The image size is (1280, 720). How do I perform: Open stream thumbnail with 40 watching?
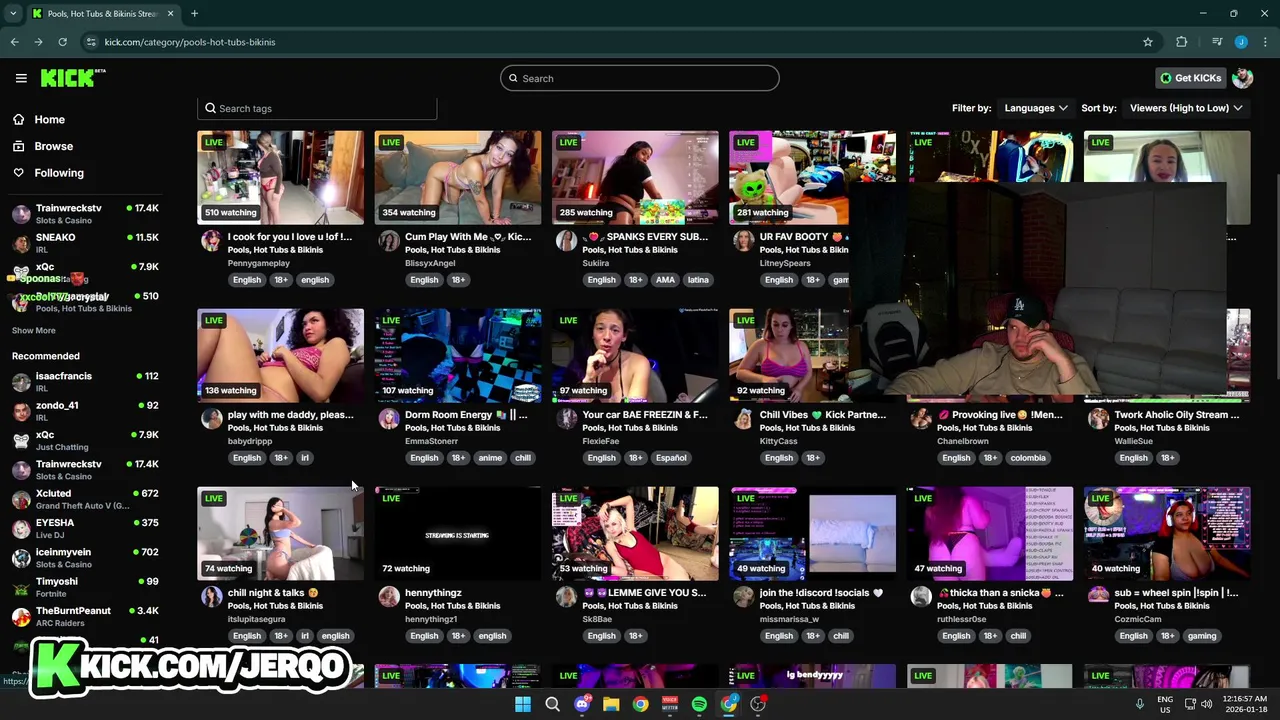1167,533
